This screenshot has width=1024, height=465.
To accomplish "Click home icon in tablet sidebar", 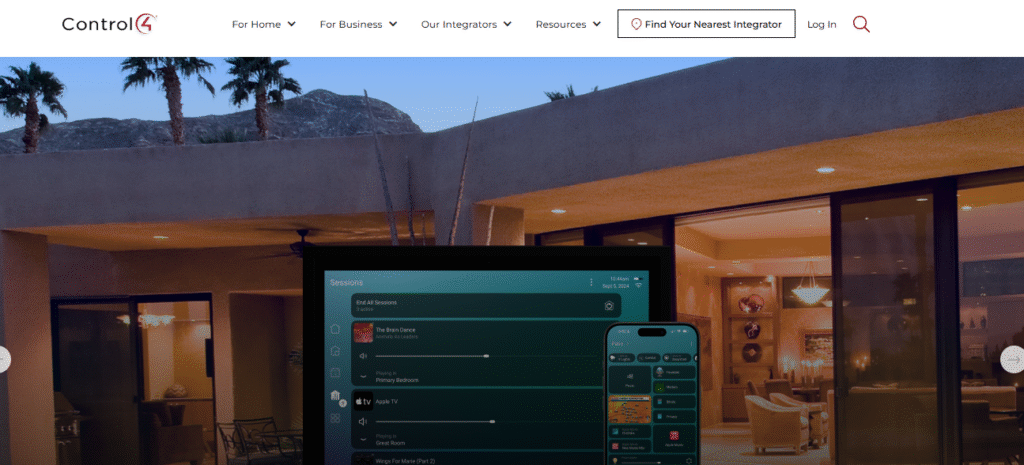I will pyautogui.click(x=335, y=329).
